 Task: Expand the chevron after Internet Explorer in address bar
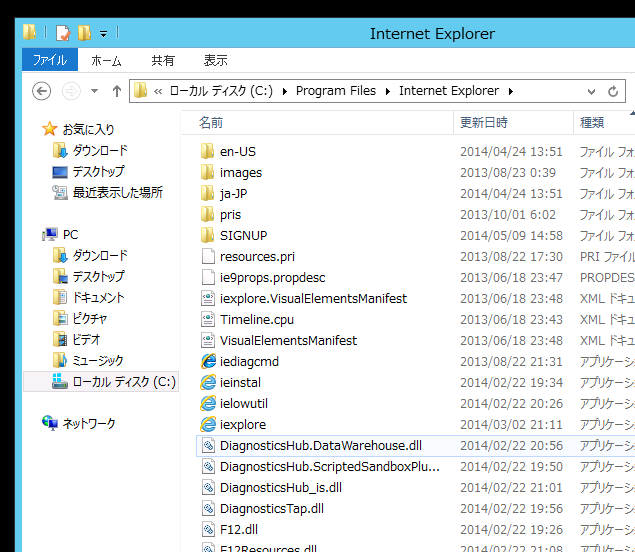click(x=511, y=92)
